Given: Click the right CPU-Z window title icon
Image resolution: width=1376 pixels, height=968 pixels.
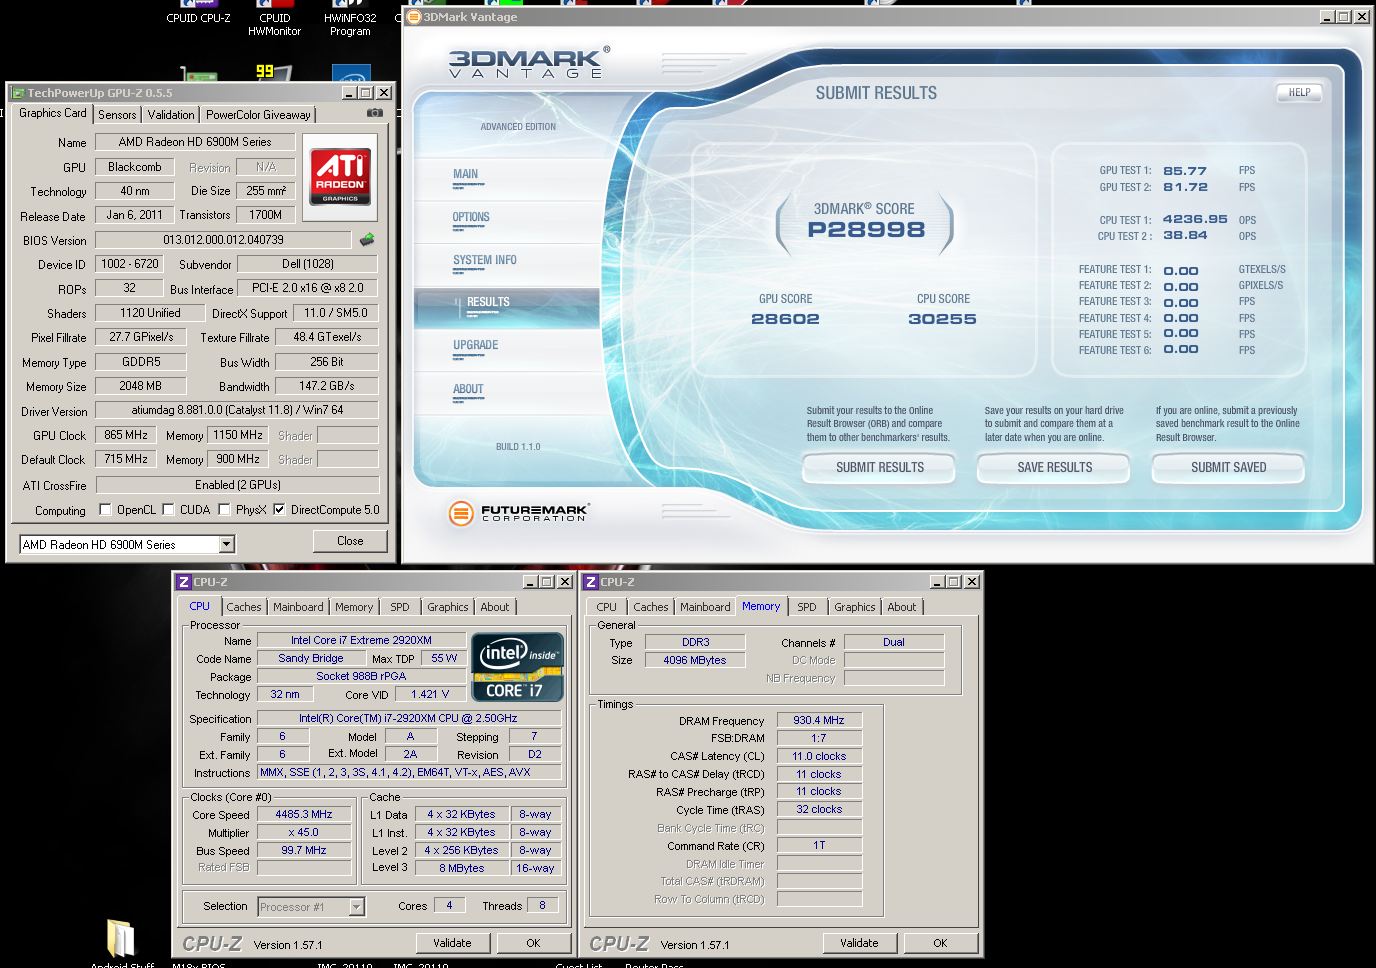Looking at the screenshot, I should click(591, 581).
